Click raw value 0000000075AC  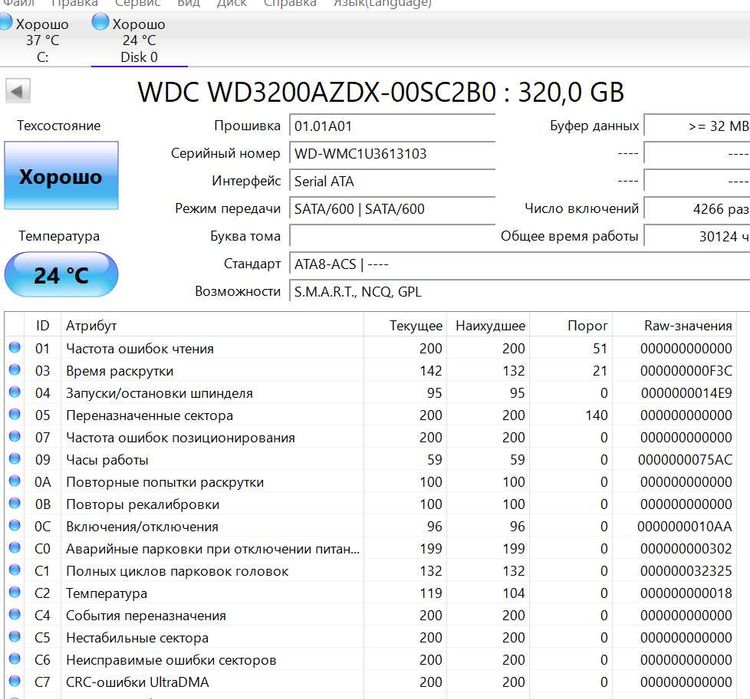685,460
